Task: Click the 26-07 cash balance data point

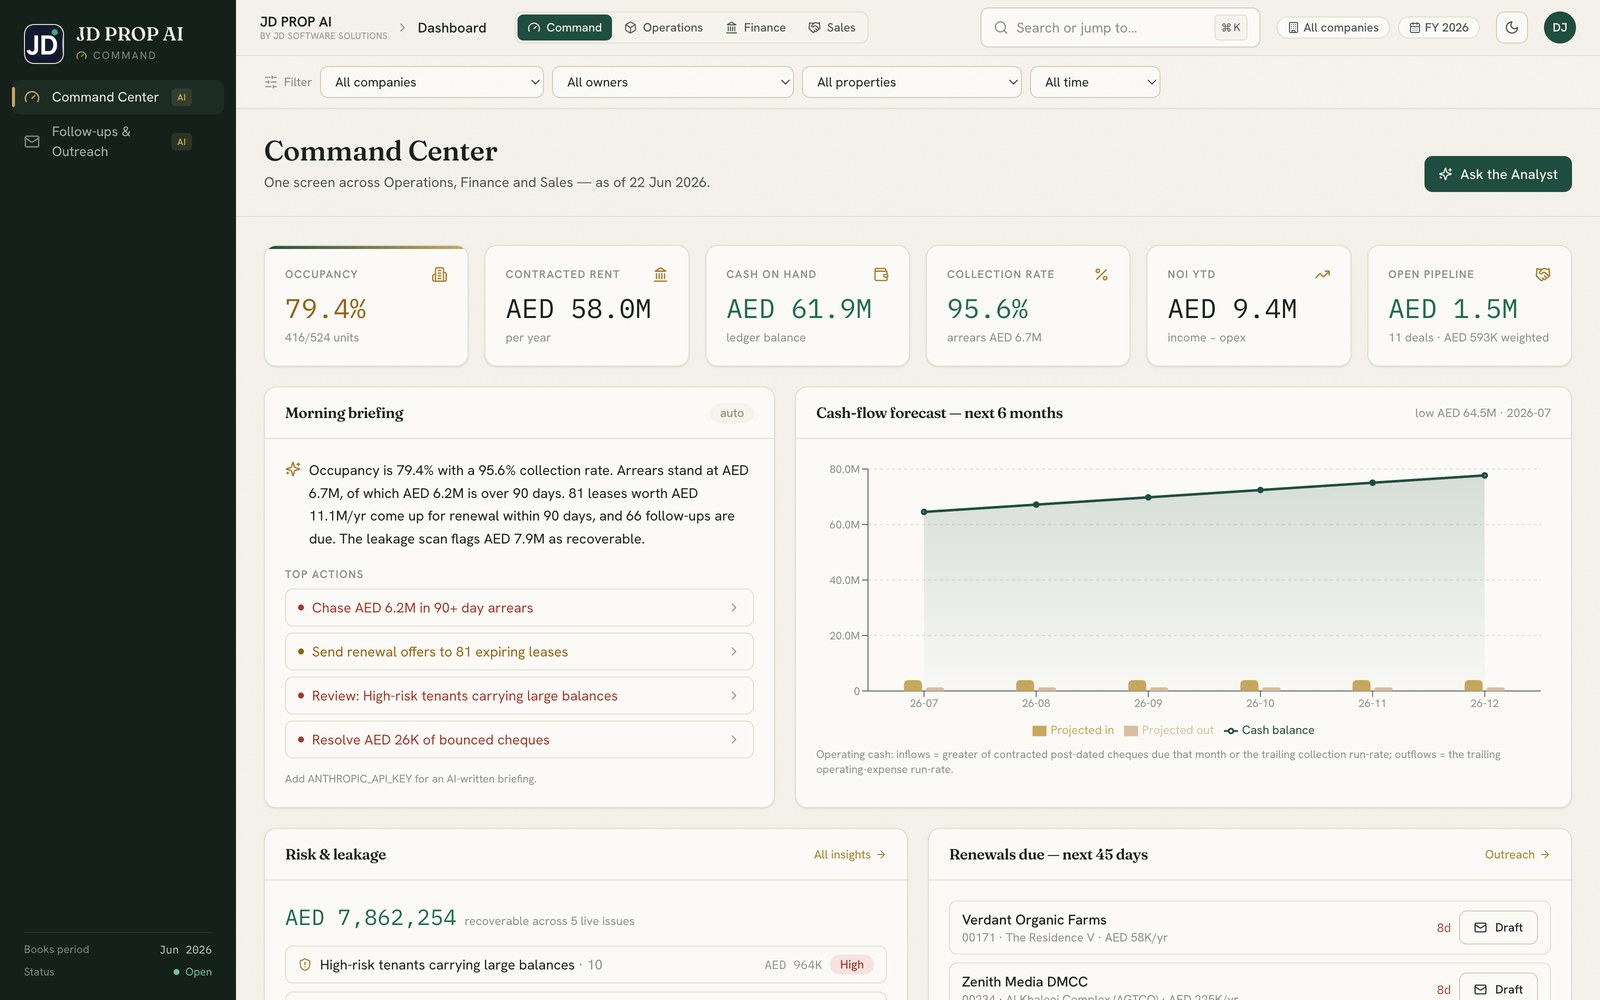Action: 924,512
